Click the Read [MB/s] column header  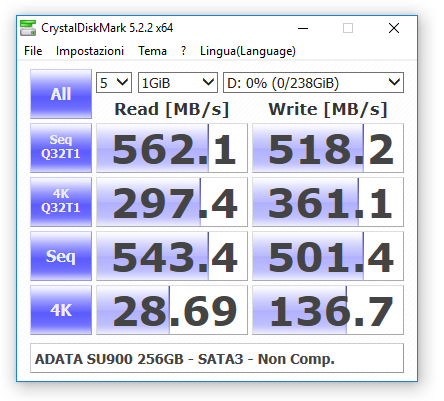[x=172, y=109]
